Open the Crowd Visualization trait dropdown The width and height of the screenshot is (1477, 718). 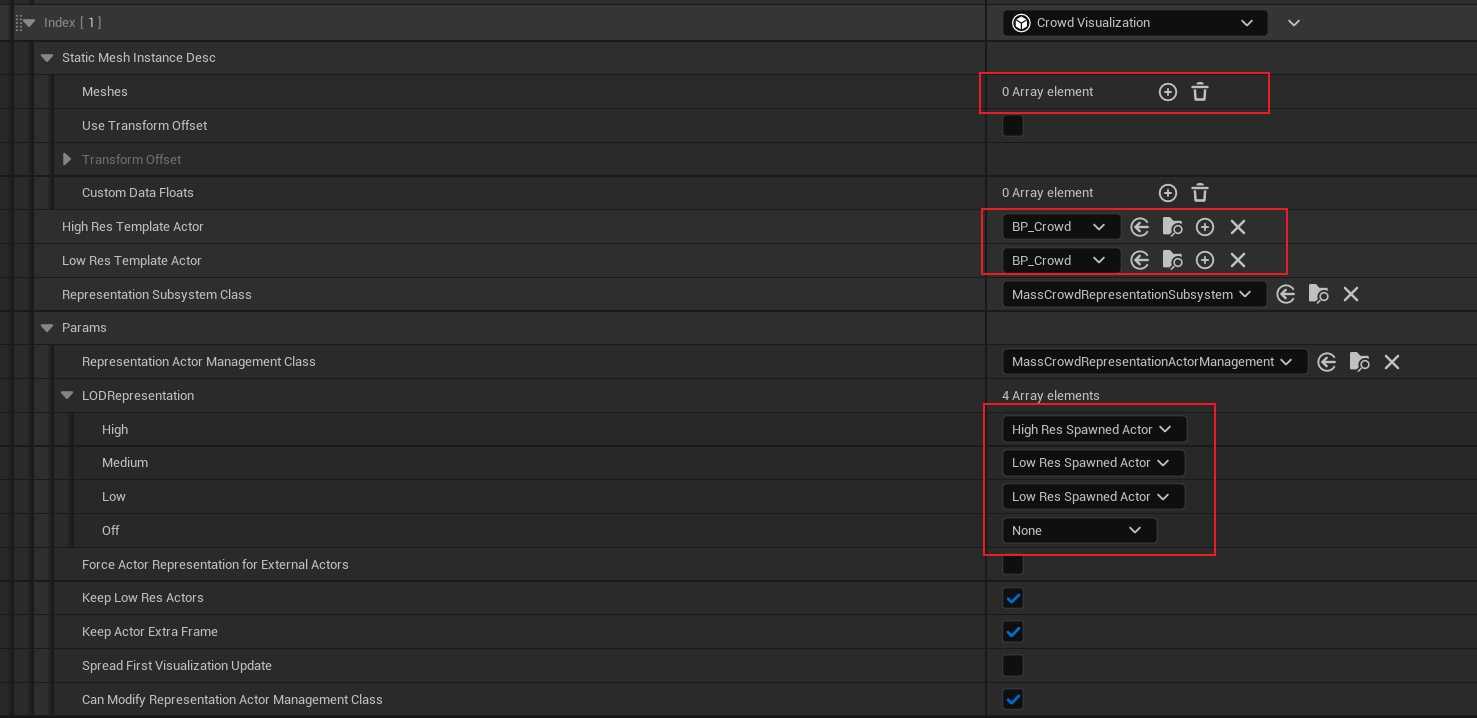click(x=1136, y=23)
